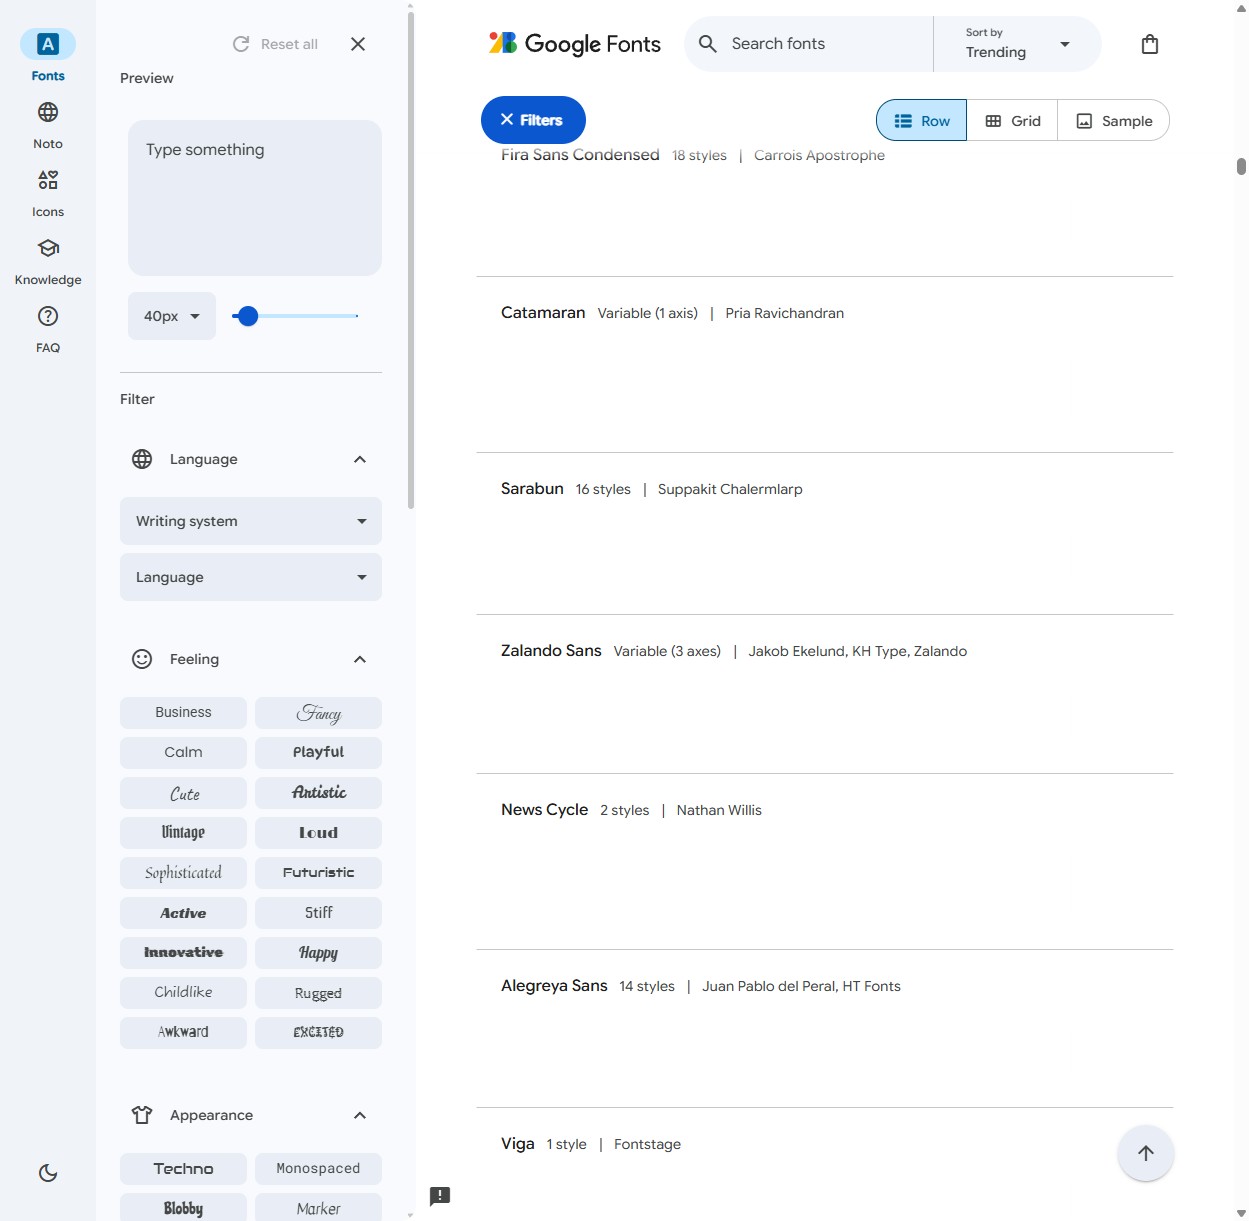
Task: Open the Alegreya Sans font entry
Action: coord(825,1029)
